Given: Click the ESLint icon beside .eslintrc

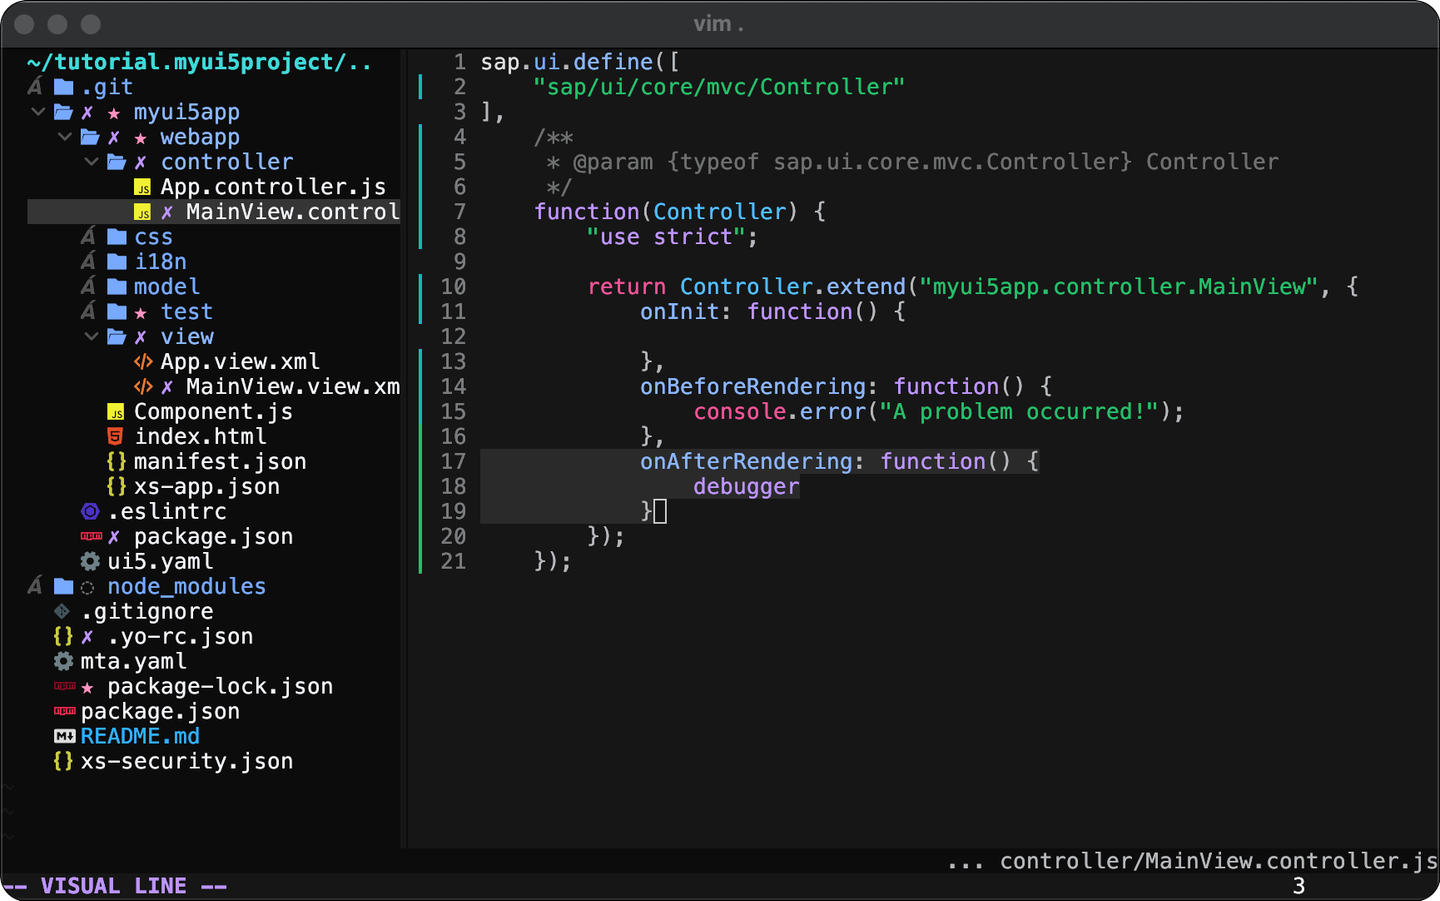Looking at the screenshot, I should tap(90, 512).
